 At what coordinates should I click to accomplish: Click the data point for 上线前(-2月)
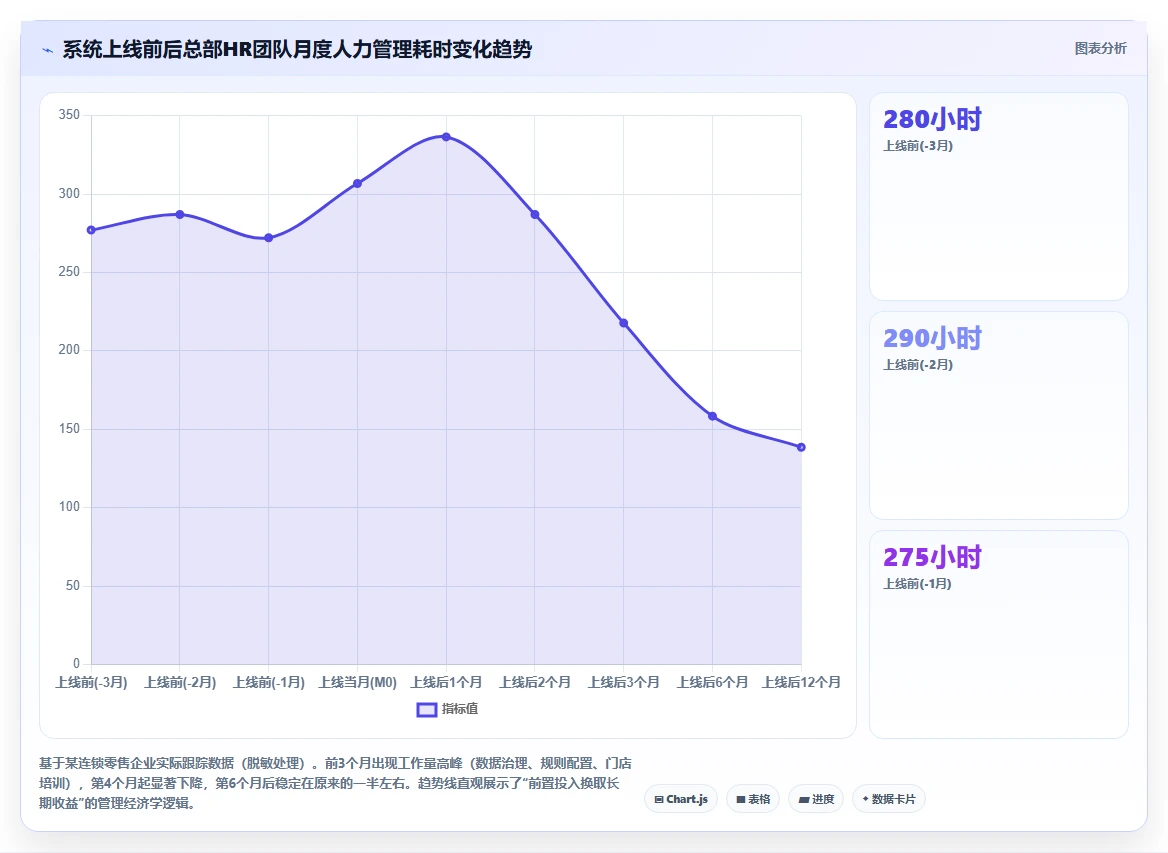click(x=180, y=215)
